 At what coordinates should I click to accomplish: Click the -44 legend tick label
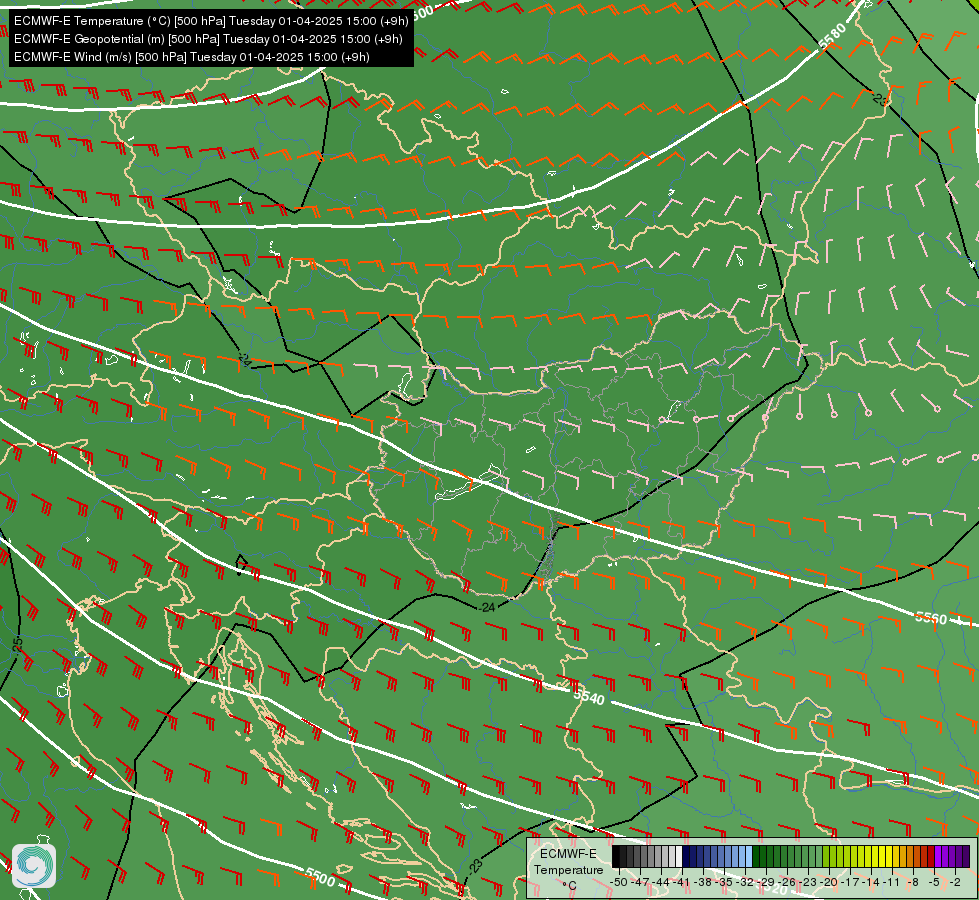click(661, 882)
